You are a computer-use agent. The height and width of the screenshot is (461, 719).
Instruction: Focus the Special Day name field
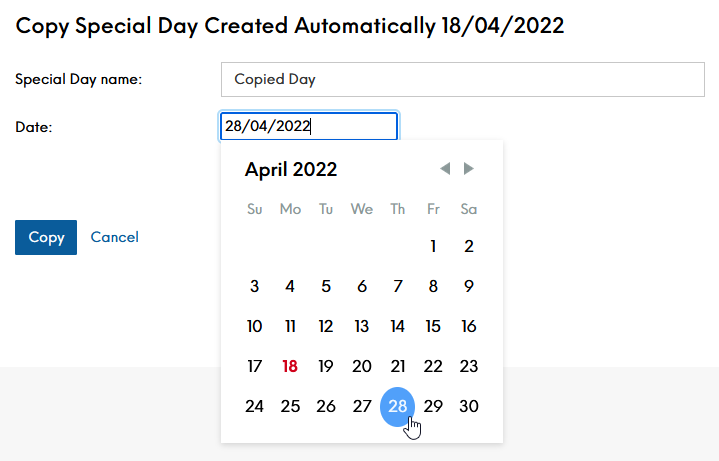click(x=463, y=79)
